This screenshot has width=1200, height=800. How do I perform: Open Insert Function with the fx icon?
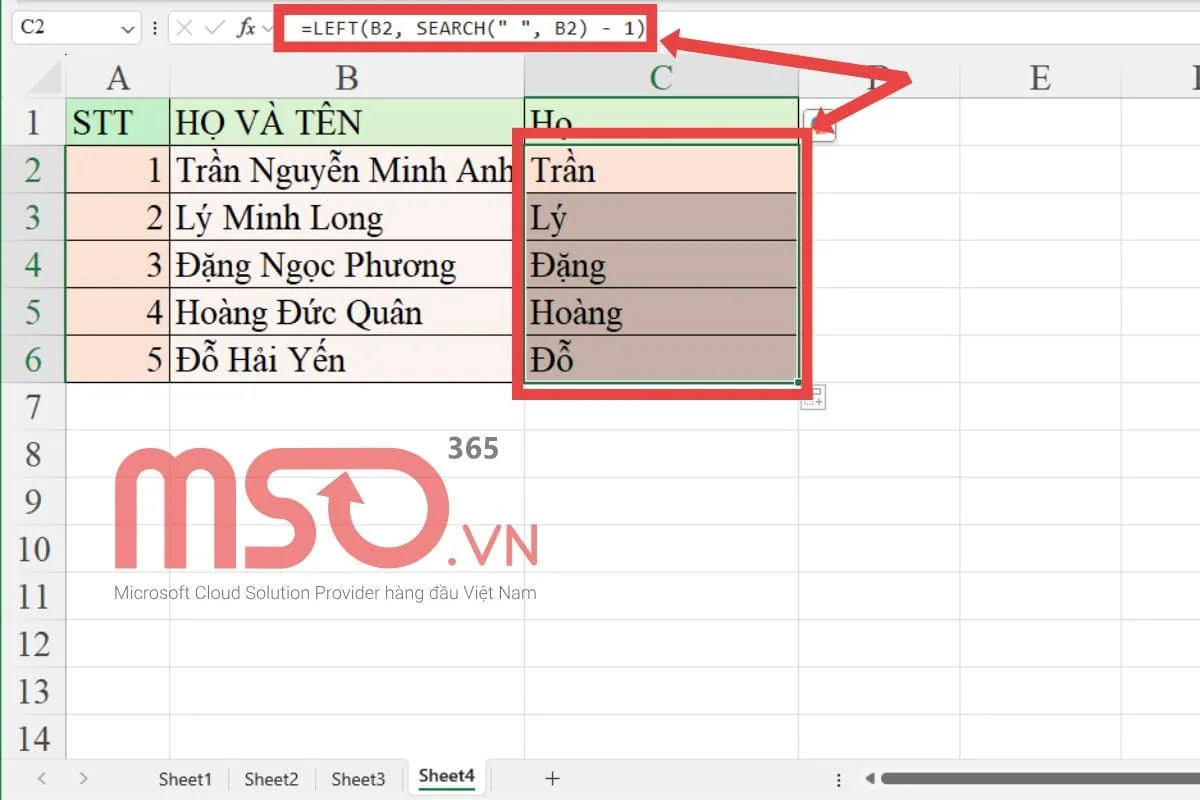(246, 27)
